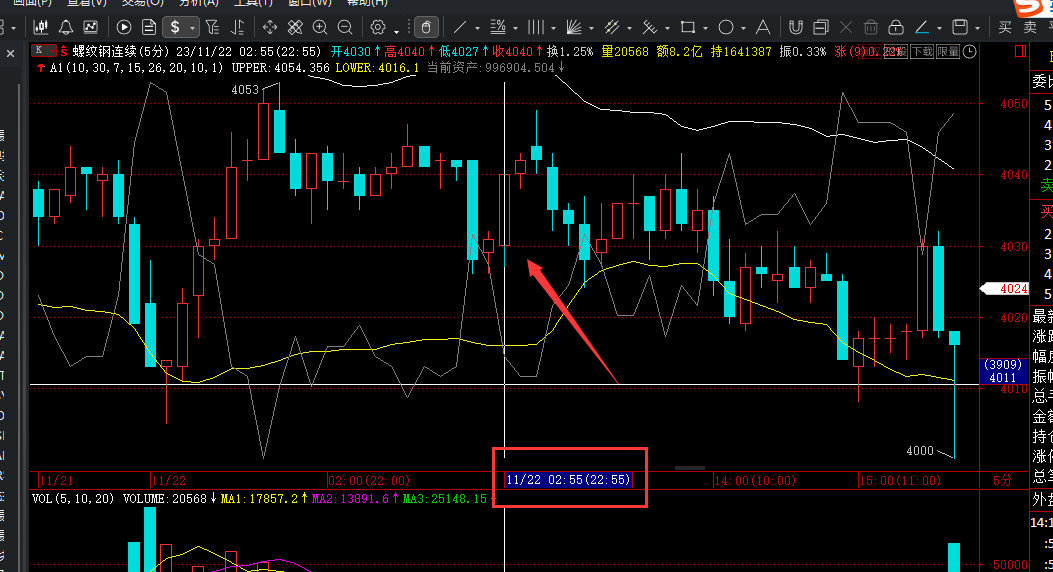Click the 买 buy button
This screenshot has width=1053, height=572.
pyautogui.click(x=1005, y=28)
